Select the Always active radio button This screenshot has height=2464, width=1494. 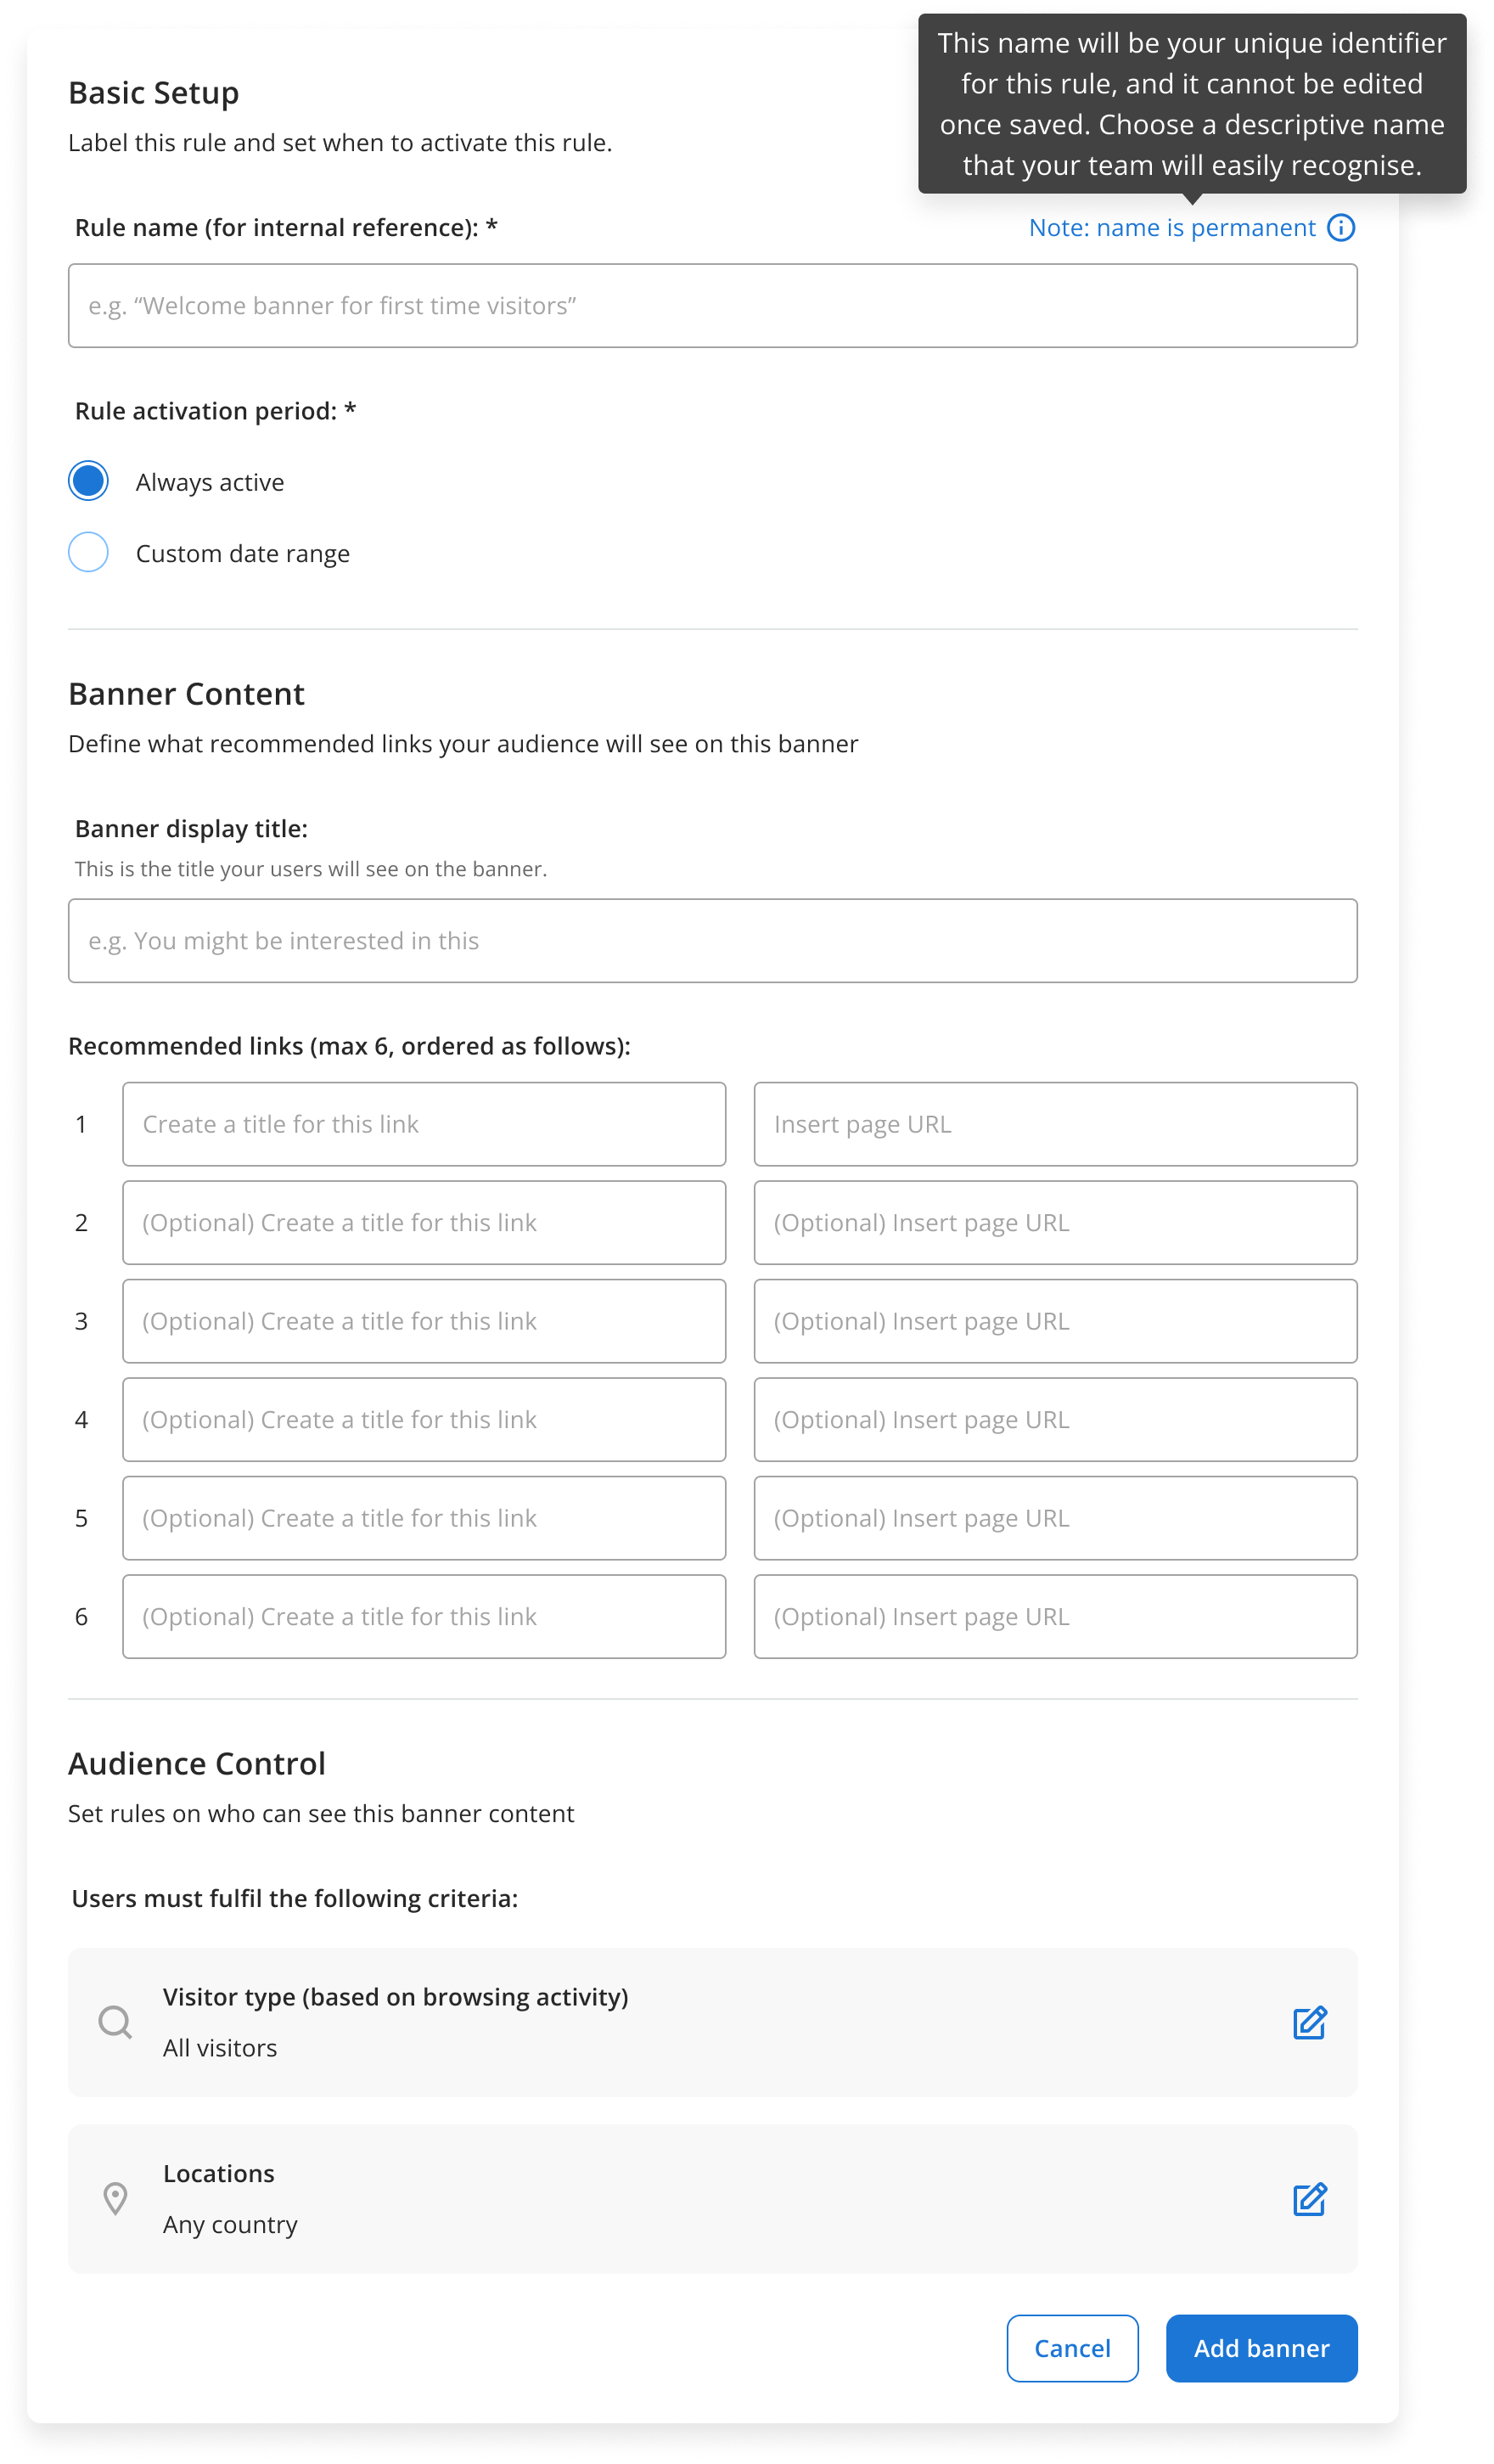(88, 481)
